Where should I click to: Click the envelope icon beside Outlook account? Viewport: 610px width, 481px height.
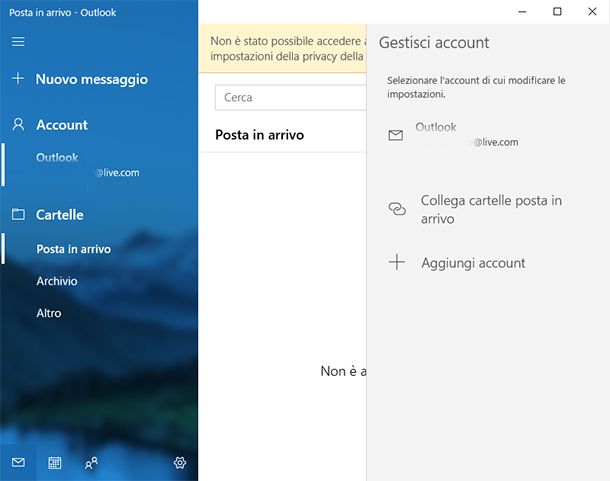pos(396,135)
